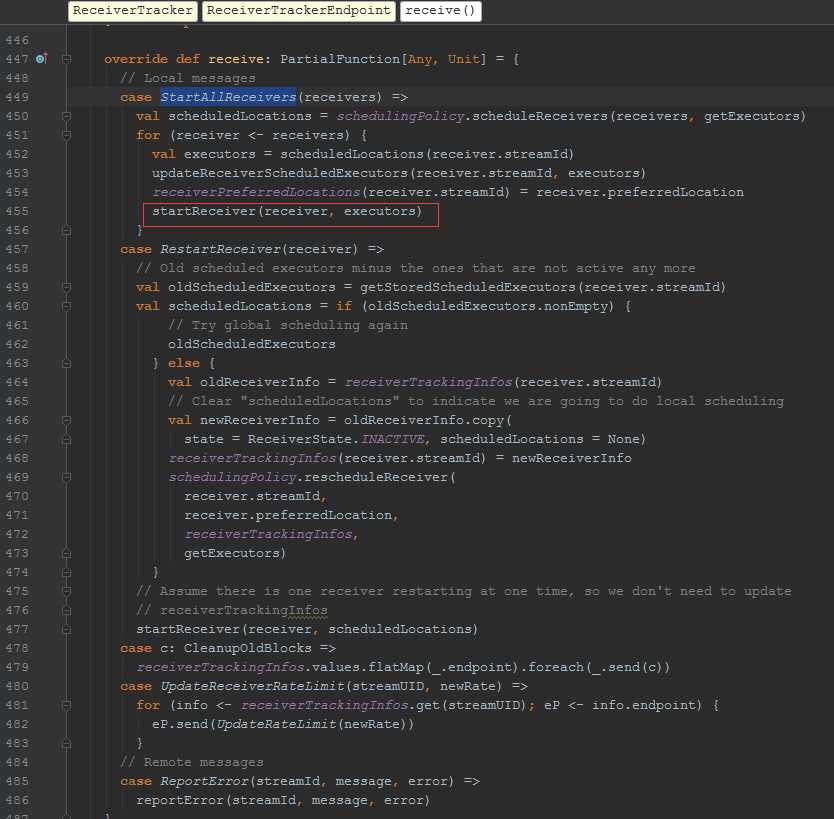Image resolution: width=834 pixels, height=819 pixels.
Task: Click fold end marker on line 483
Action: pyautogui.click(x=66, y=743)
